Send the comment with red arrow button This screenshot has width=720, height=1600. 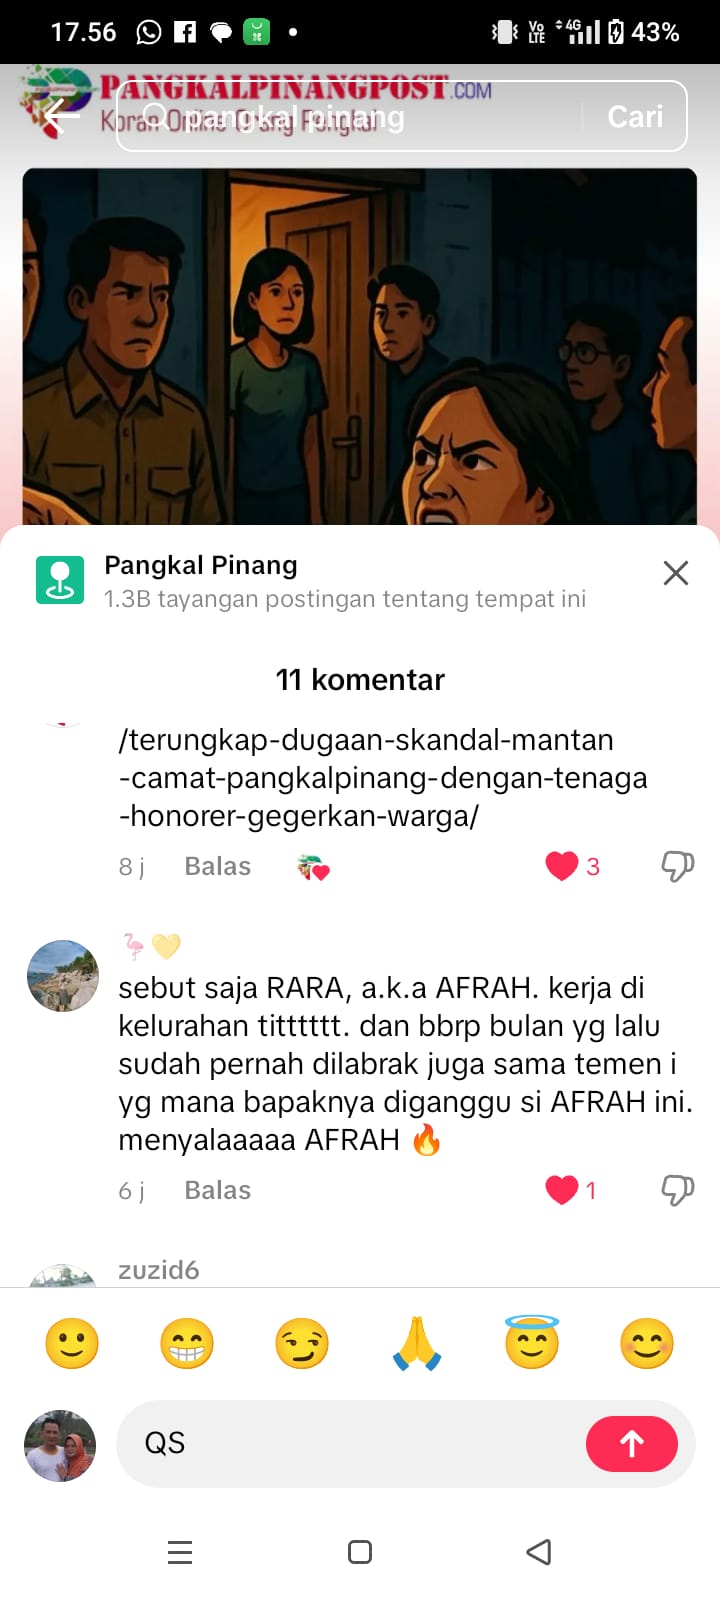632,1444
